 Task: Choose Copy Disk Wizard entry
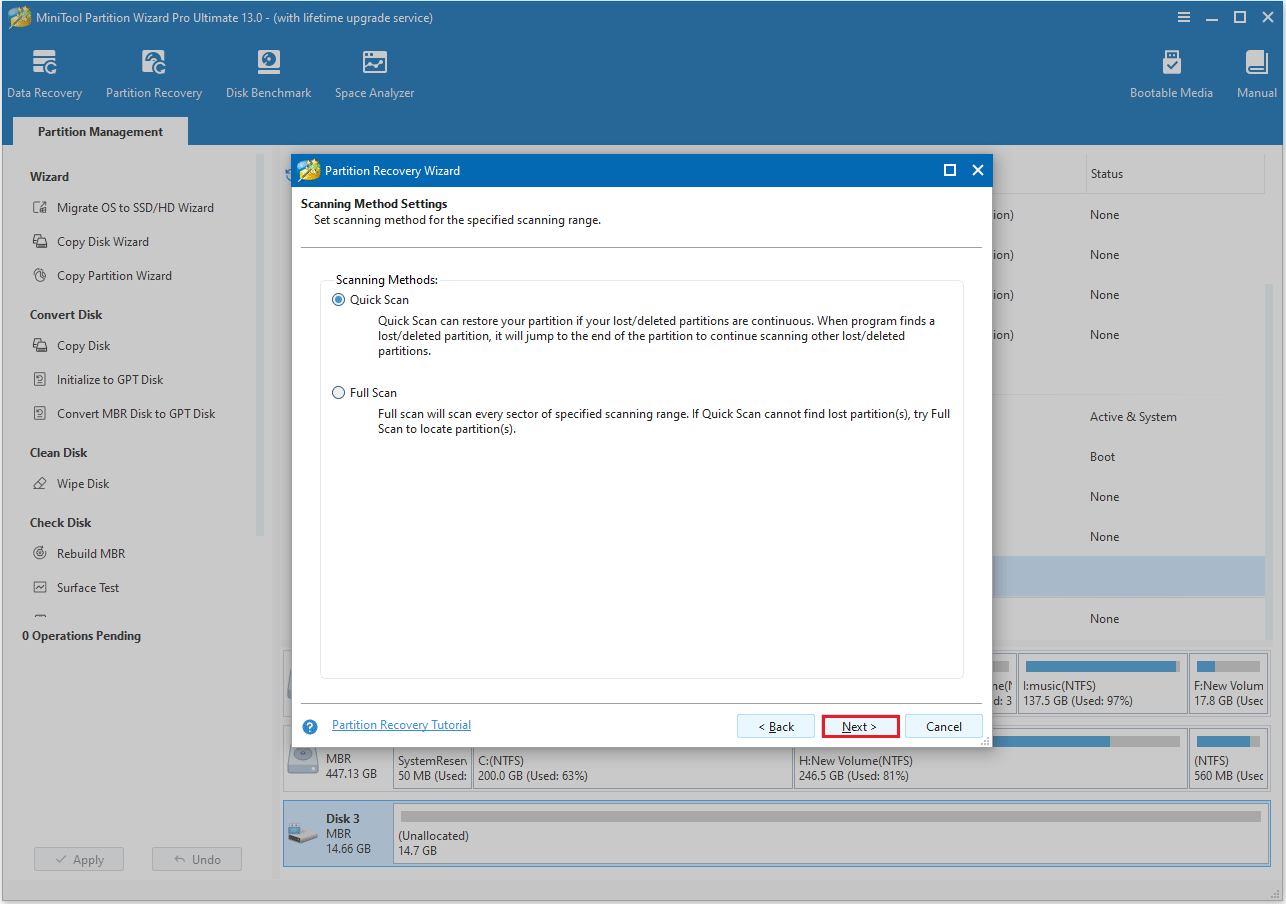[103, 242]
